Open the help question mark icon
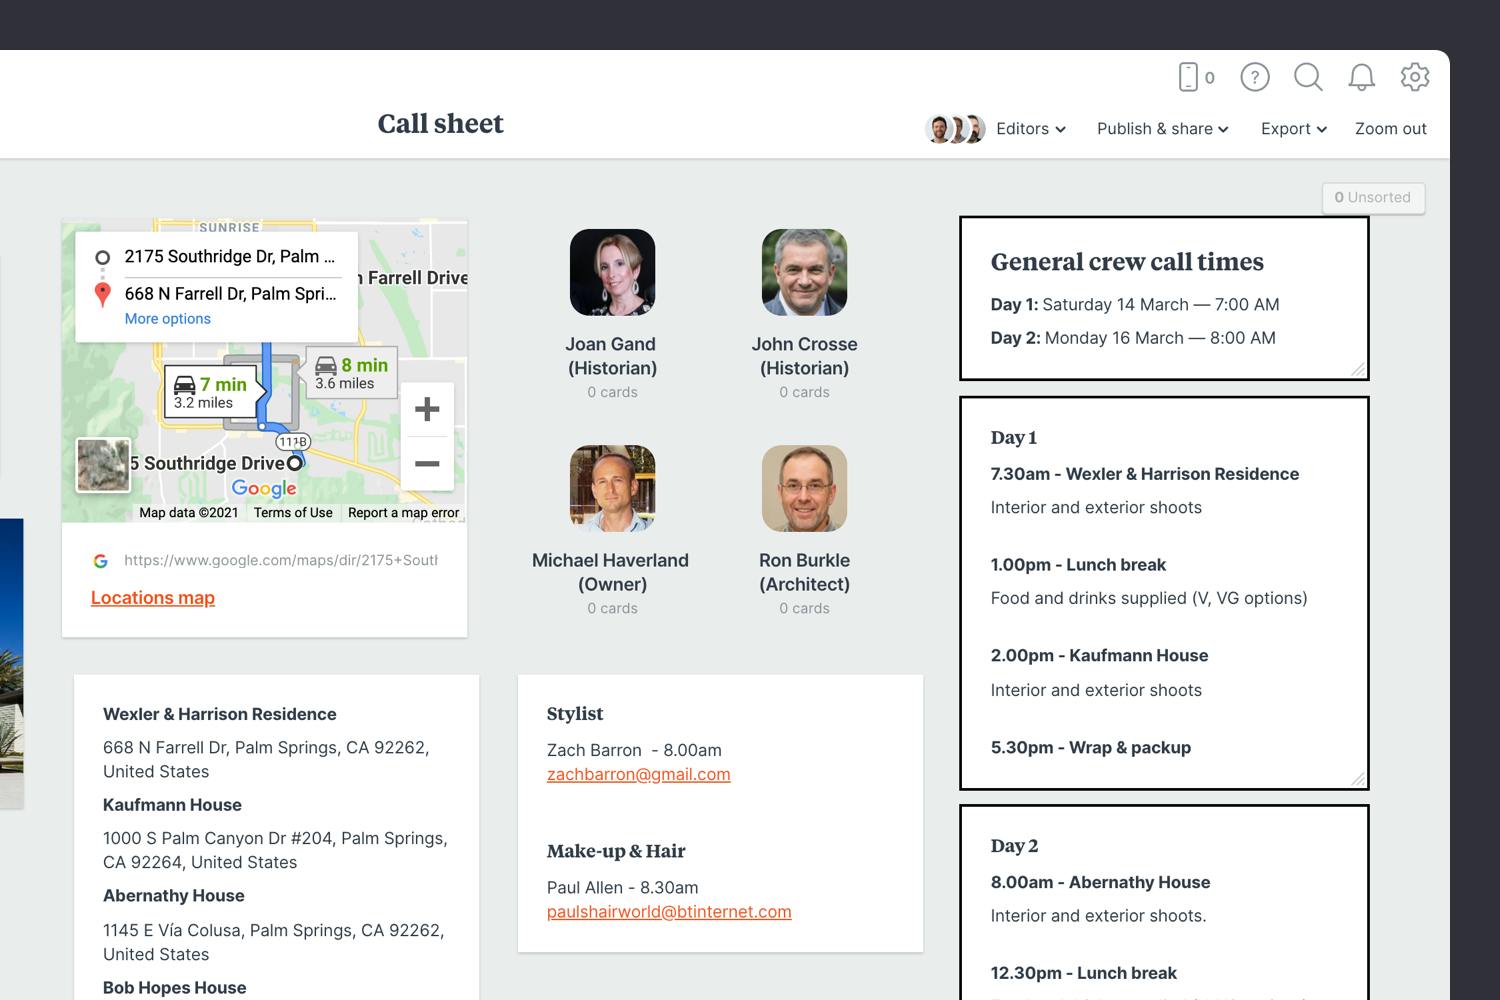Image resolution: width=1500 pixels, height=1000 pixels. 1254,77
